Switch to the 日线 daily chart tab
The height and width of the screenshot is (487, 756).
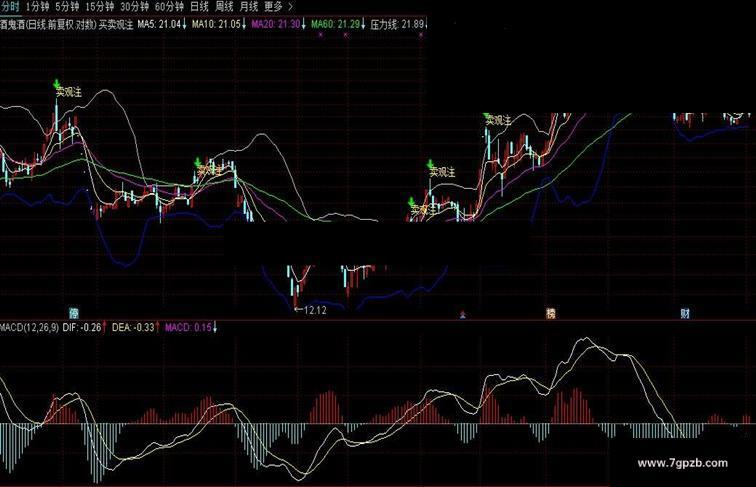coord(199,6)
